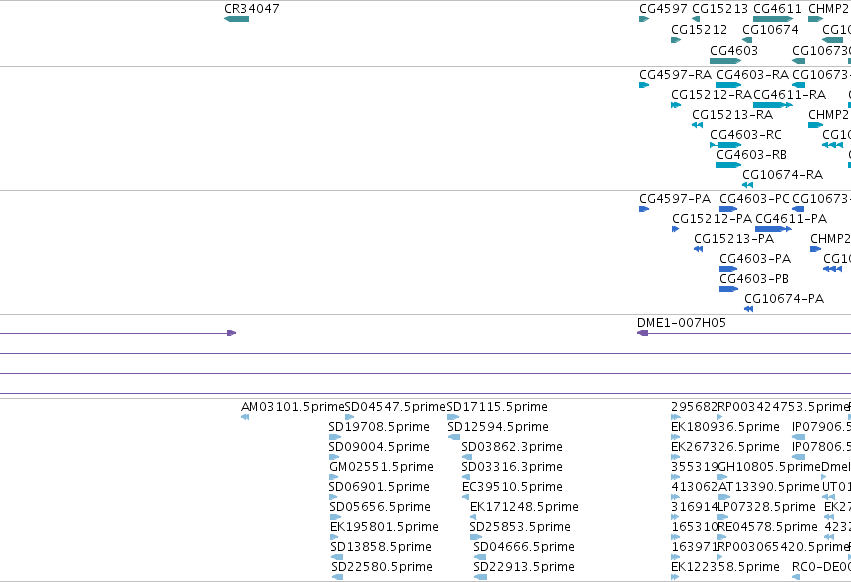Select the 165310 EST label
The image size is (851, 582).
pos(694,527)
